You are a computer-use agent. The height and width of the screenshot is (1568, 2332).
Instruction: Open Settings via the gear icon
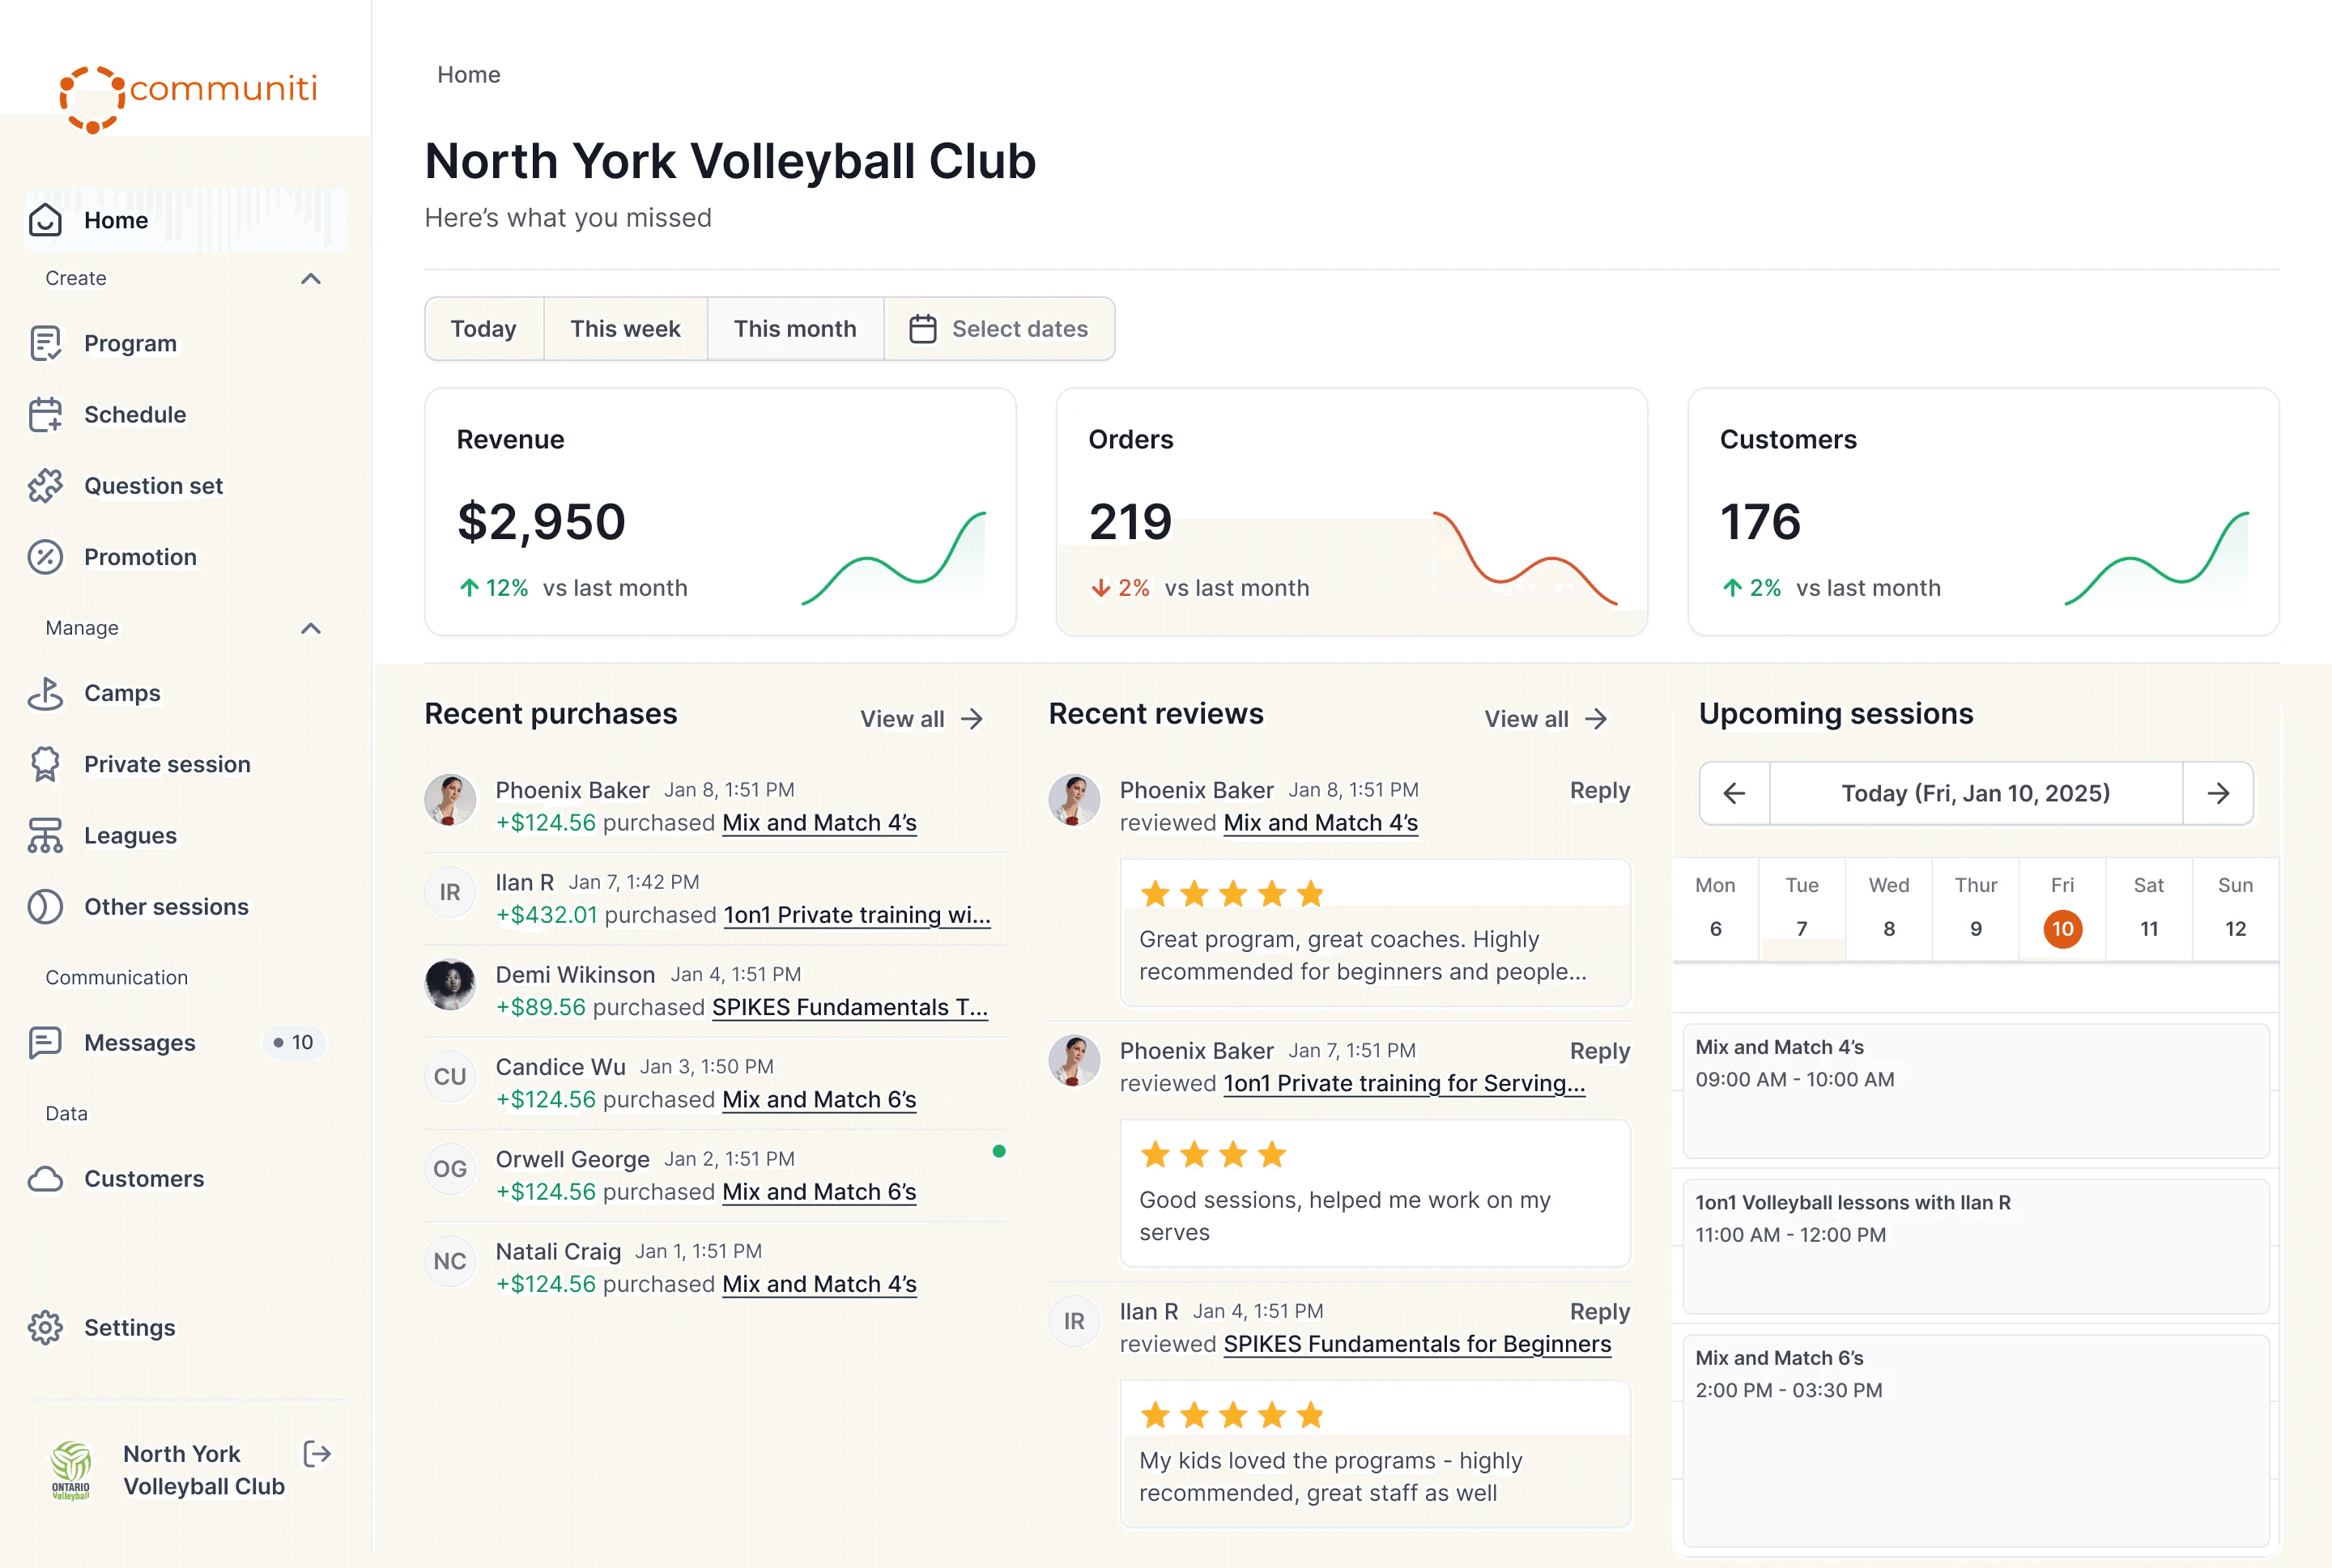pyautogui.click(x=45, y=1327)
